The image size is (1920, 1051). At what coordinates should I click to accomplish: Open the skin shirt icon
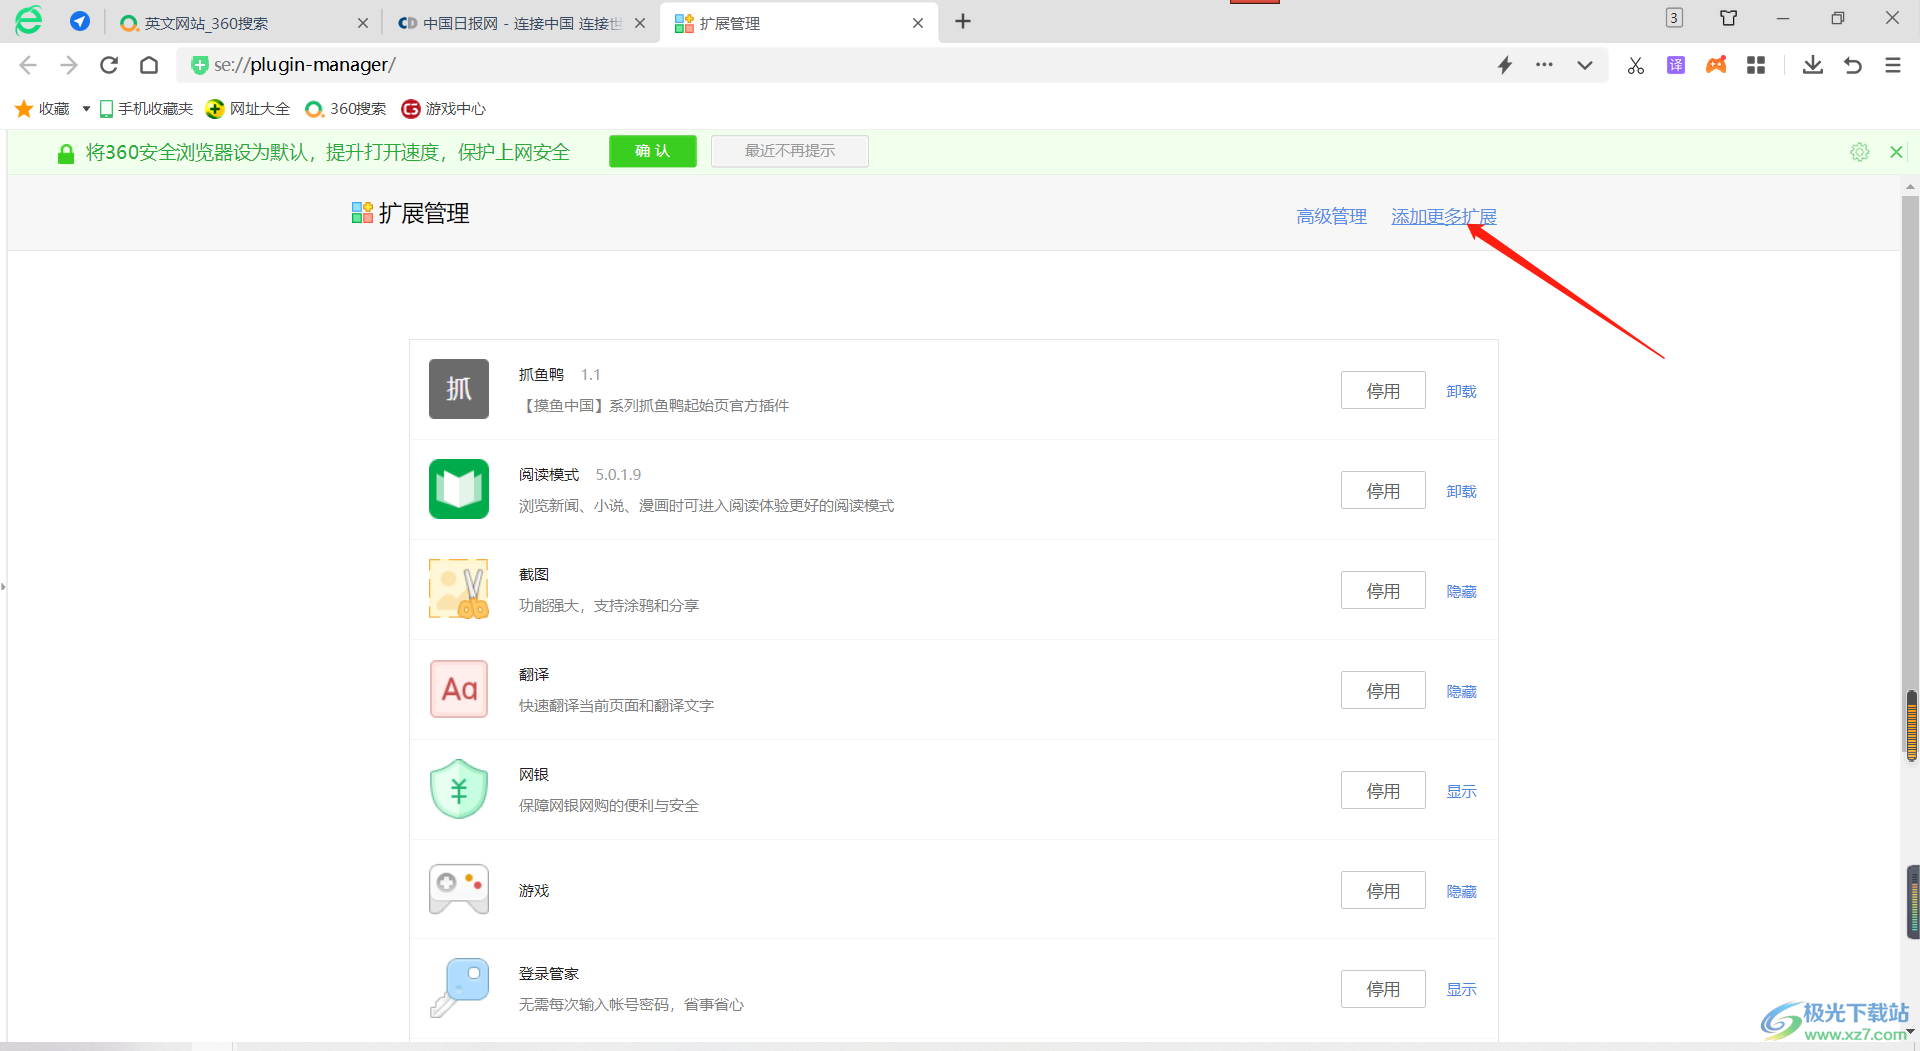coord(1728,18)
